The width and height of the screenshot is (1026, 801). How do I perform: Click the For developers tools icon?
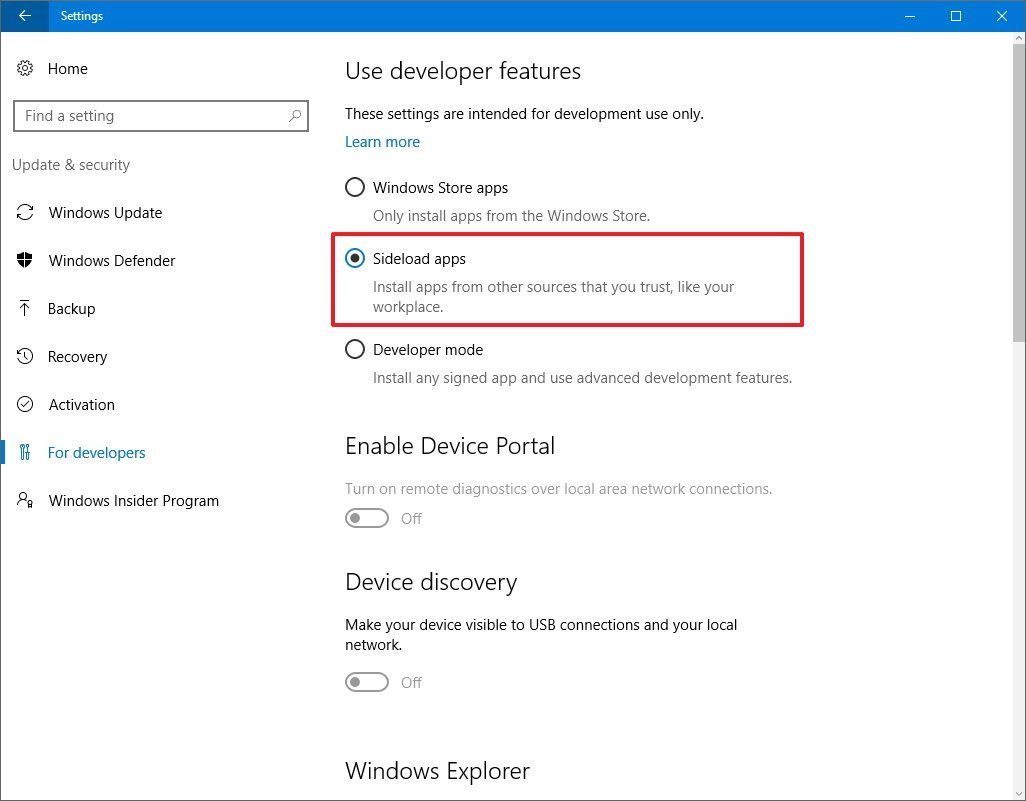[25, 452]
